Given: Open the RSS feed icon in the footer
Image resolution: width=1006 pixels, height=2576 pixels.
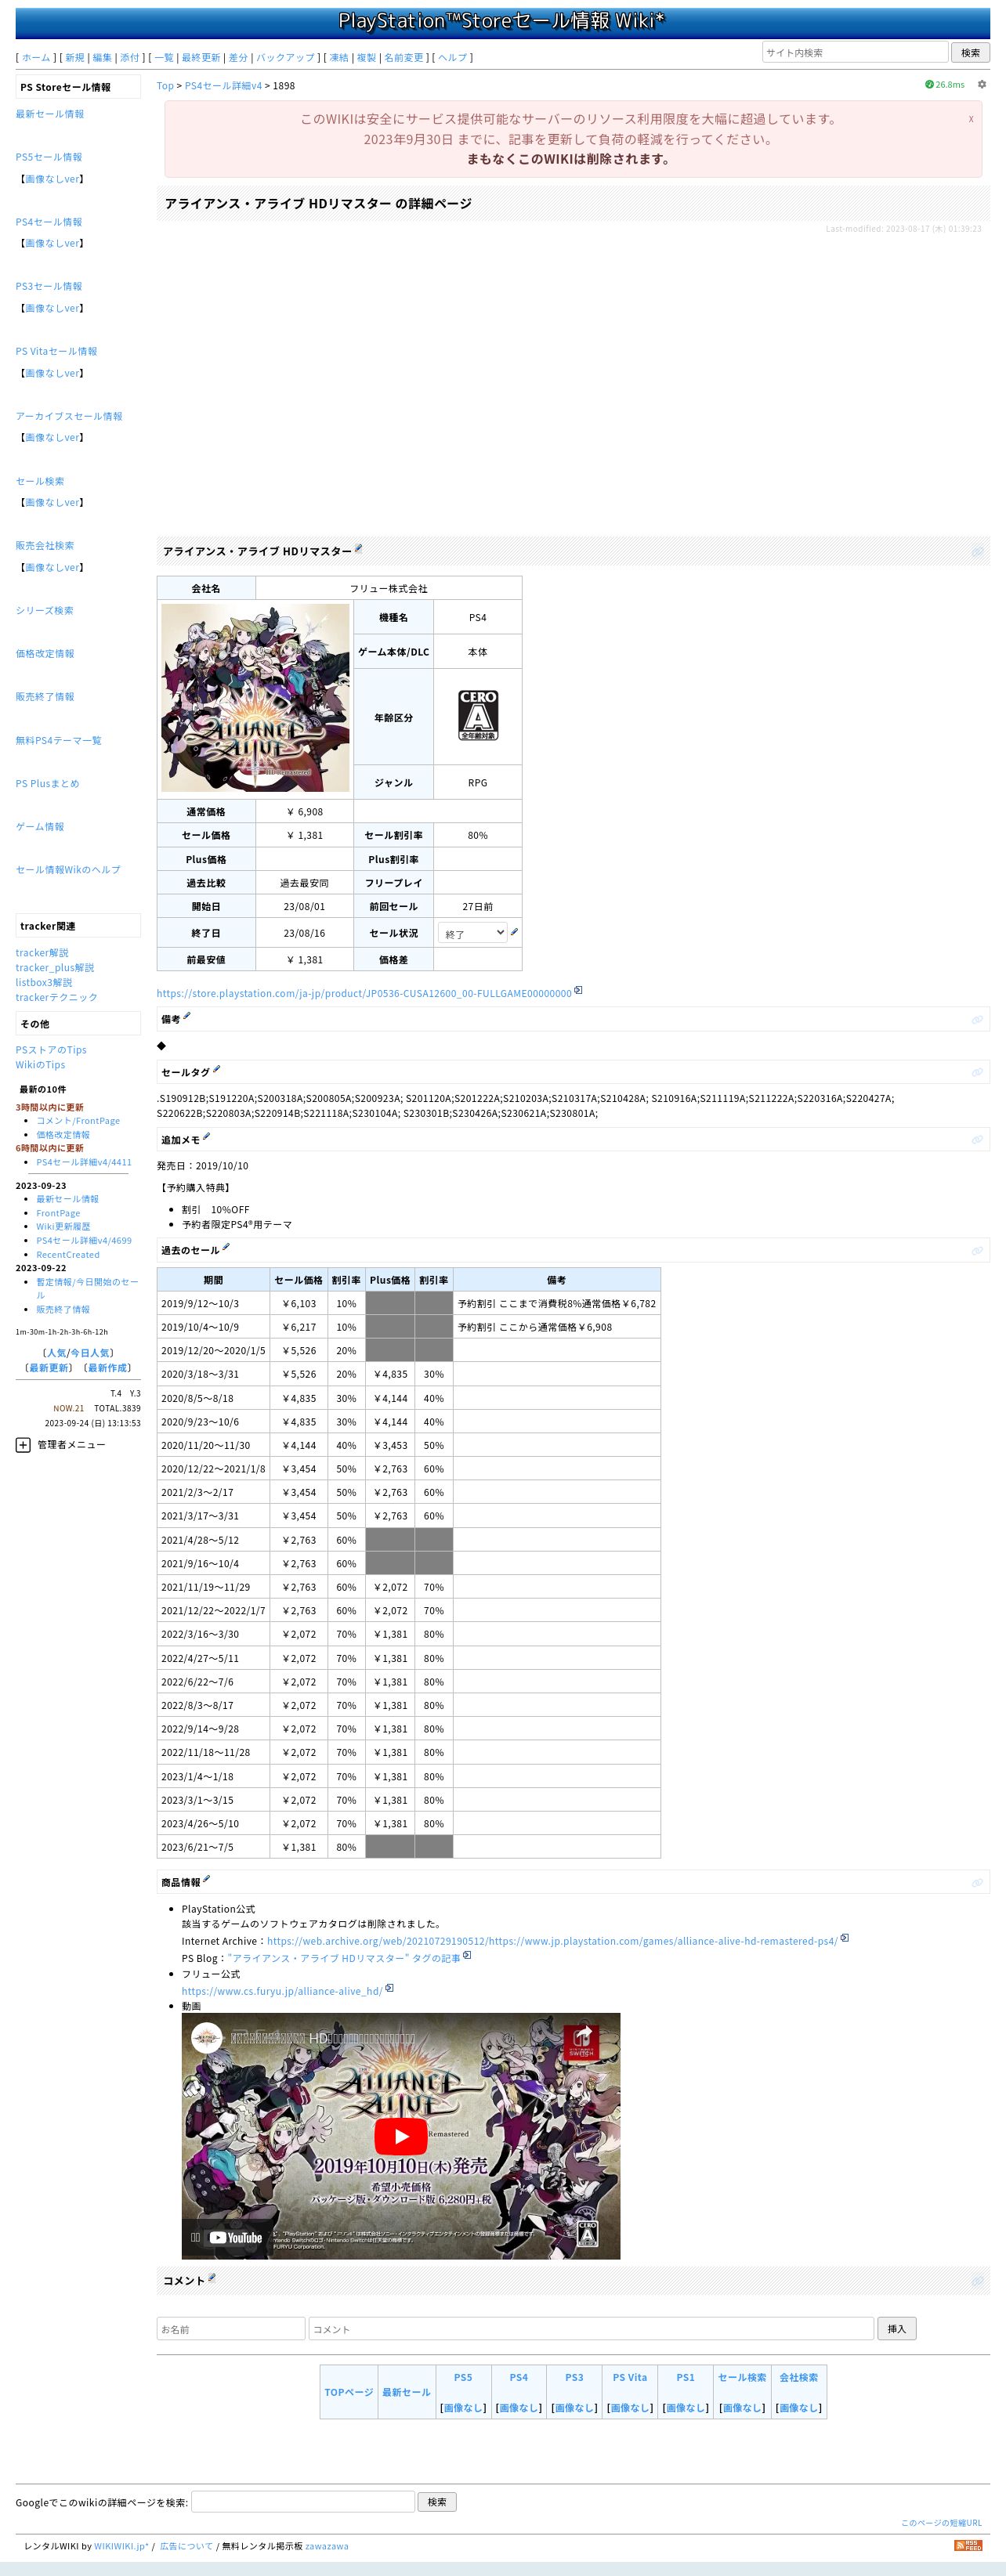Looking at the screenshot, I should (968, 2545).
